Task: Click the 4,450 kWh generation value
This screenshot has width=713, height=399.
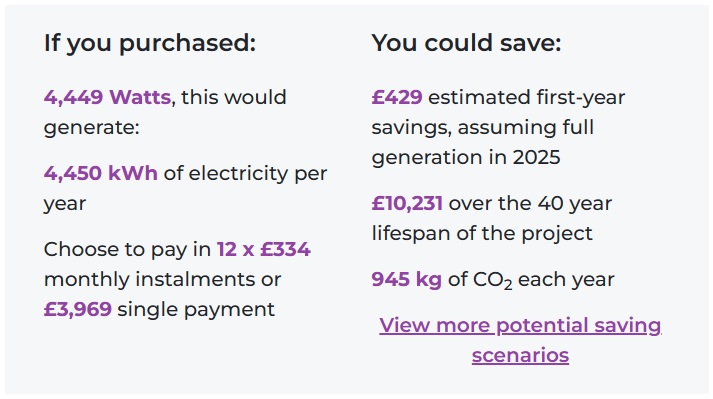Action: pos(101,173)
